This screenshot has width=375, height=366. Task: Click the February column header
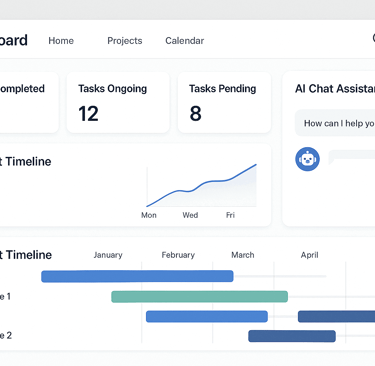[x=178, y=255]
